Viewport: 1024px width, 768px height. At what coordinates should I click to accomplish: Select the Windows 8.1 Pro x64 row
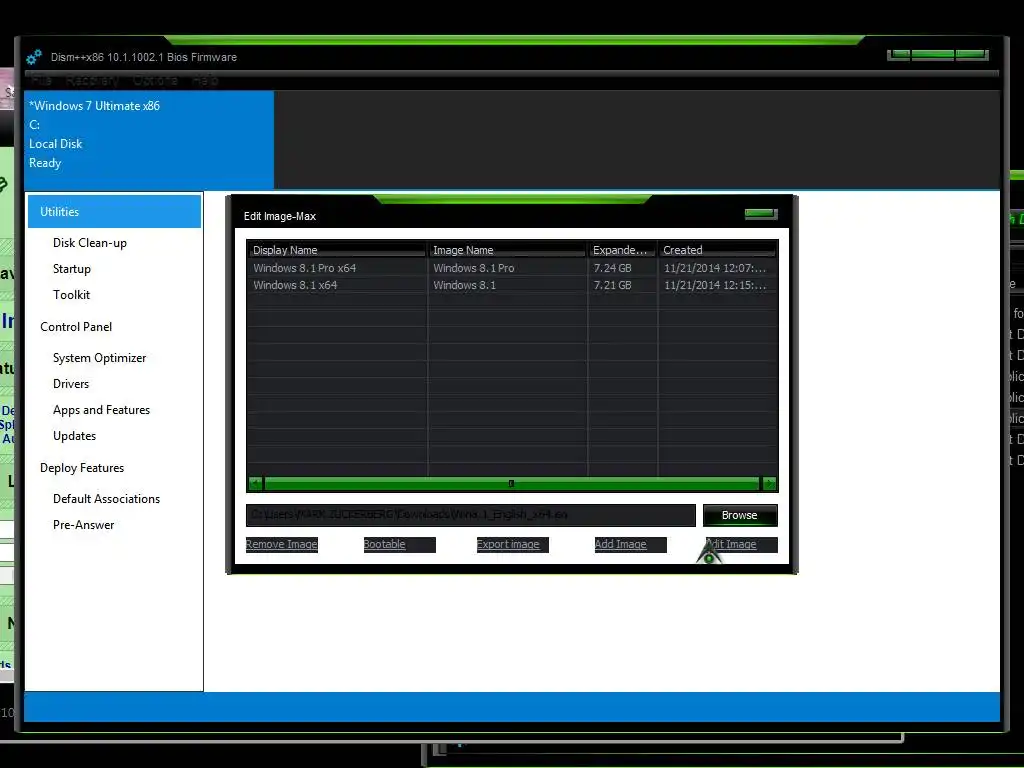[x=512, y=268]
